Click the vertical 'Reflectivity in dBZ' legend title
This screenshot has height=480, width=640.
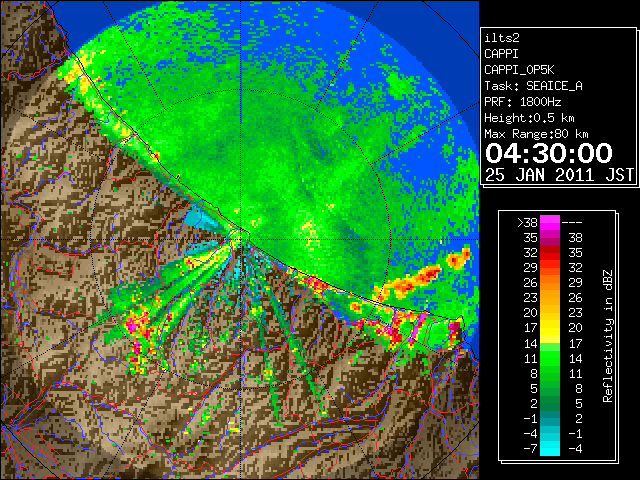coord(608,336)
